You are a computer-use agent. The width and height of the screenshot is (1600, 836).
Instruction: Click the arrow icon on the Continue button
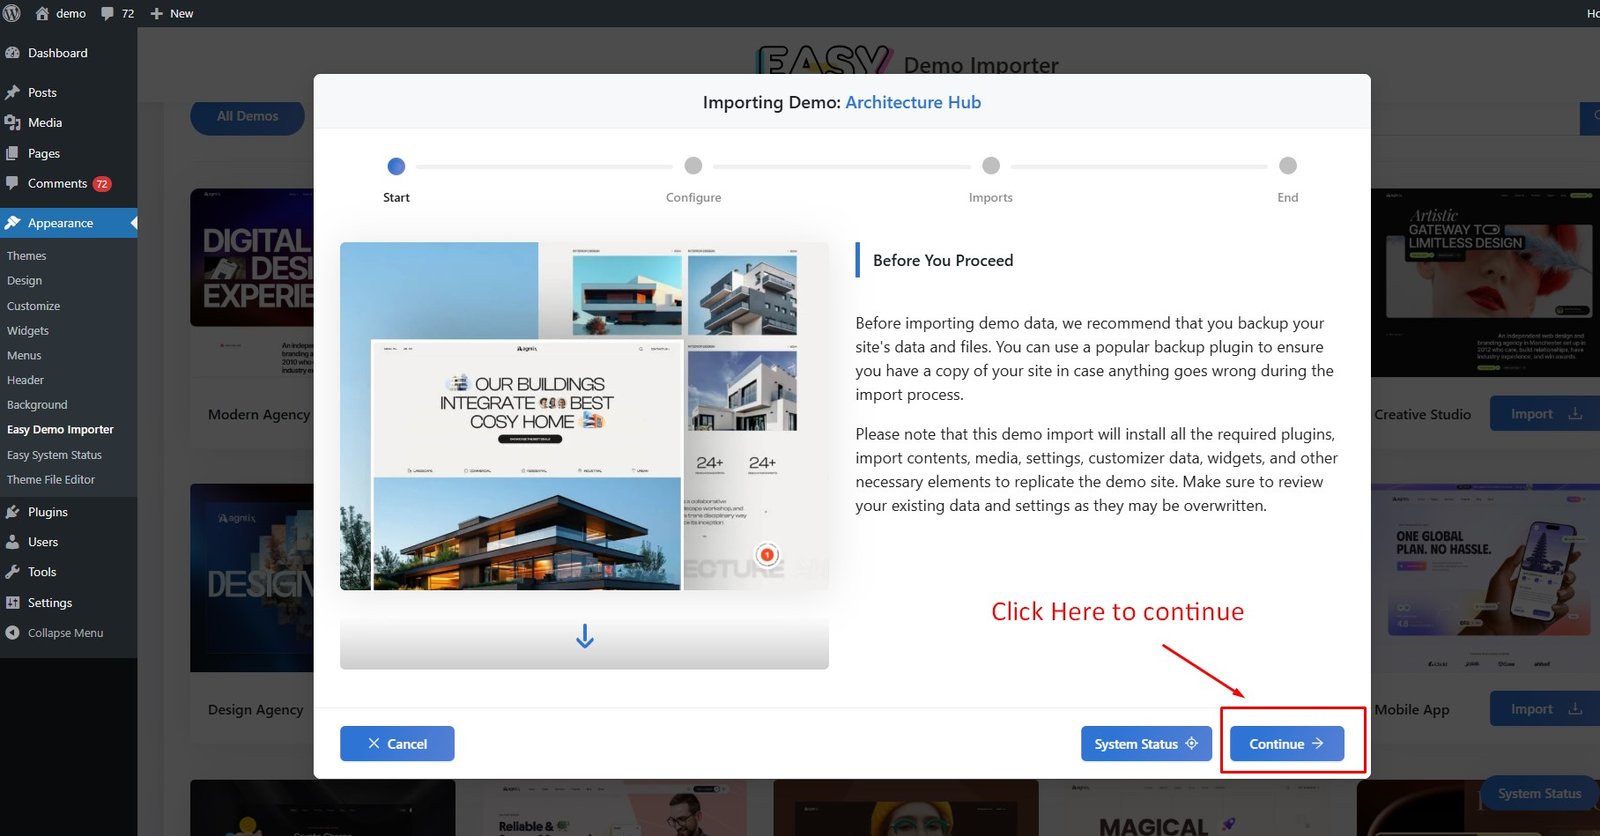[1318, 744]
